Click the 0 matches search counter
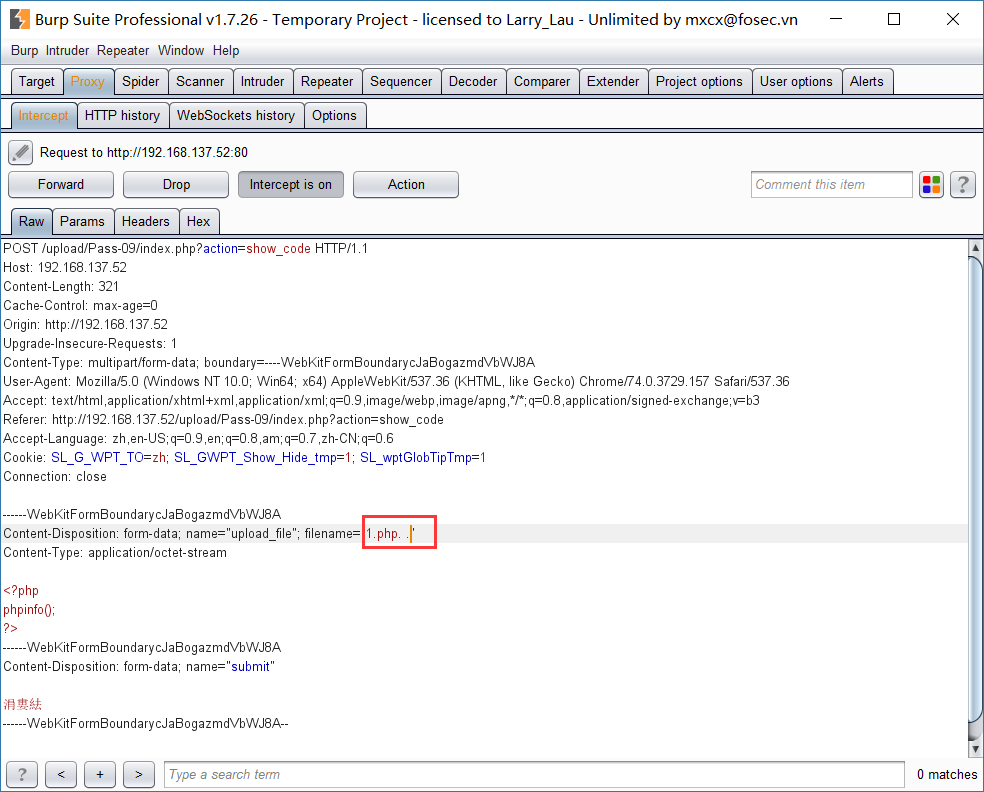This screenshot has height=792, width=984. pos(947,774)
